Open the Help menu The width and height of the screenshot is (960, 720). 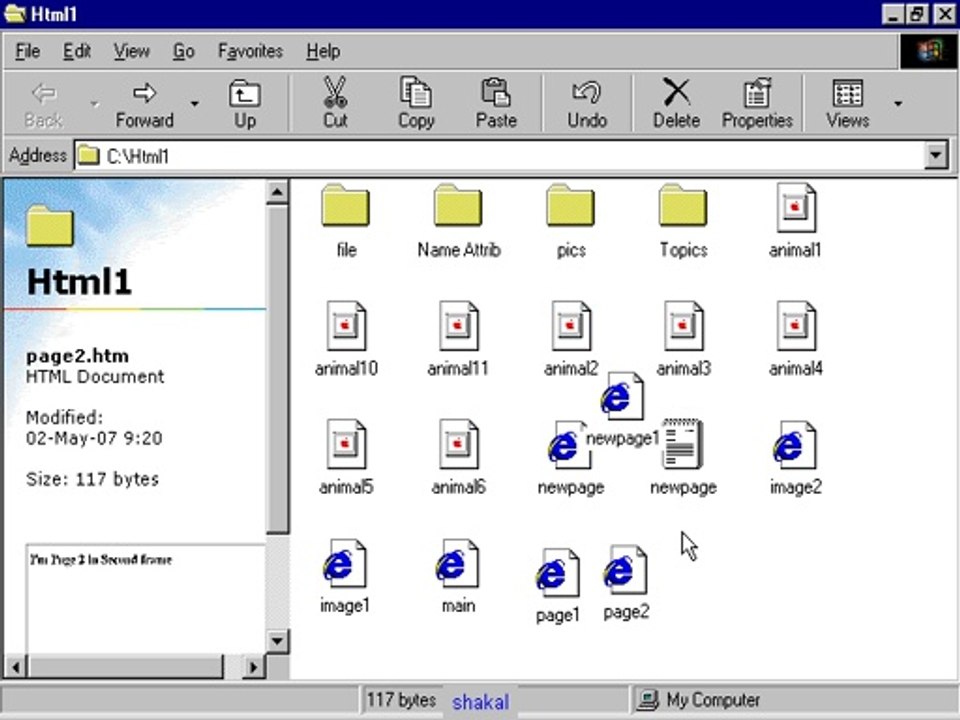coord(323,51)
